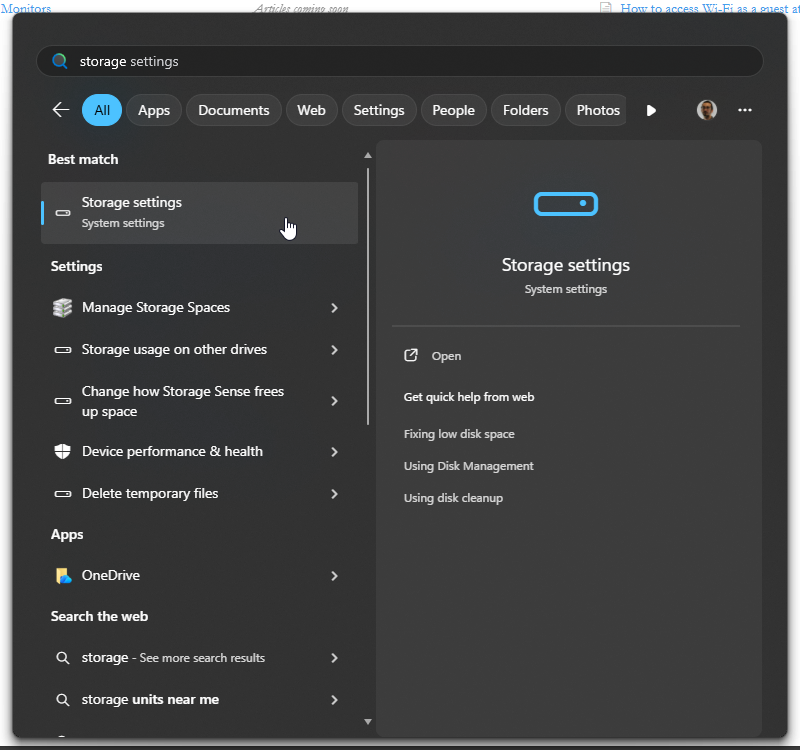800x750 pixels.
Task: Select the Settings filter tab
Action: coord(378,110)
